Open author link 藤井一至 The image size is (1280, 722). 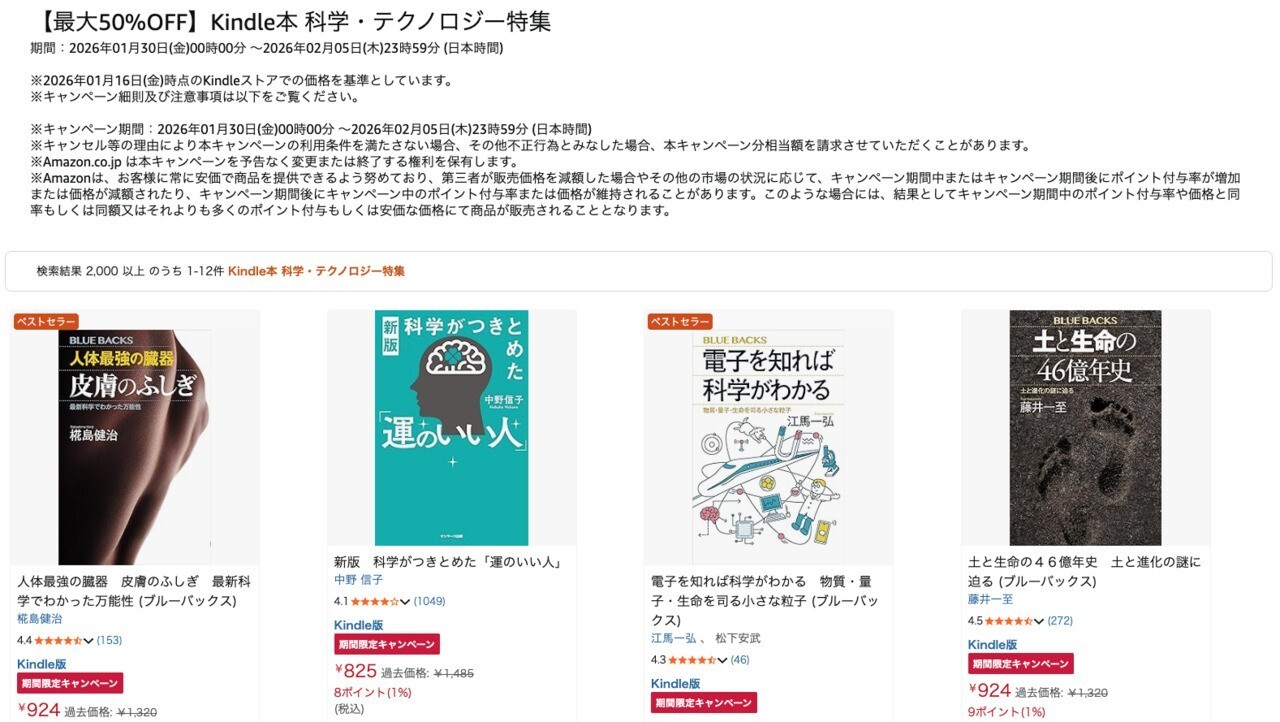[990, 600]
